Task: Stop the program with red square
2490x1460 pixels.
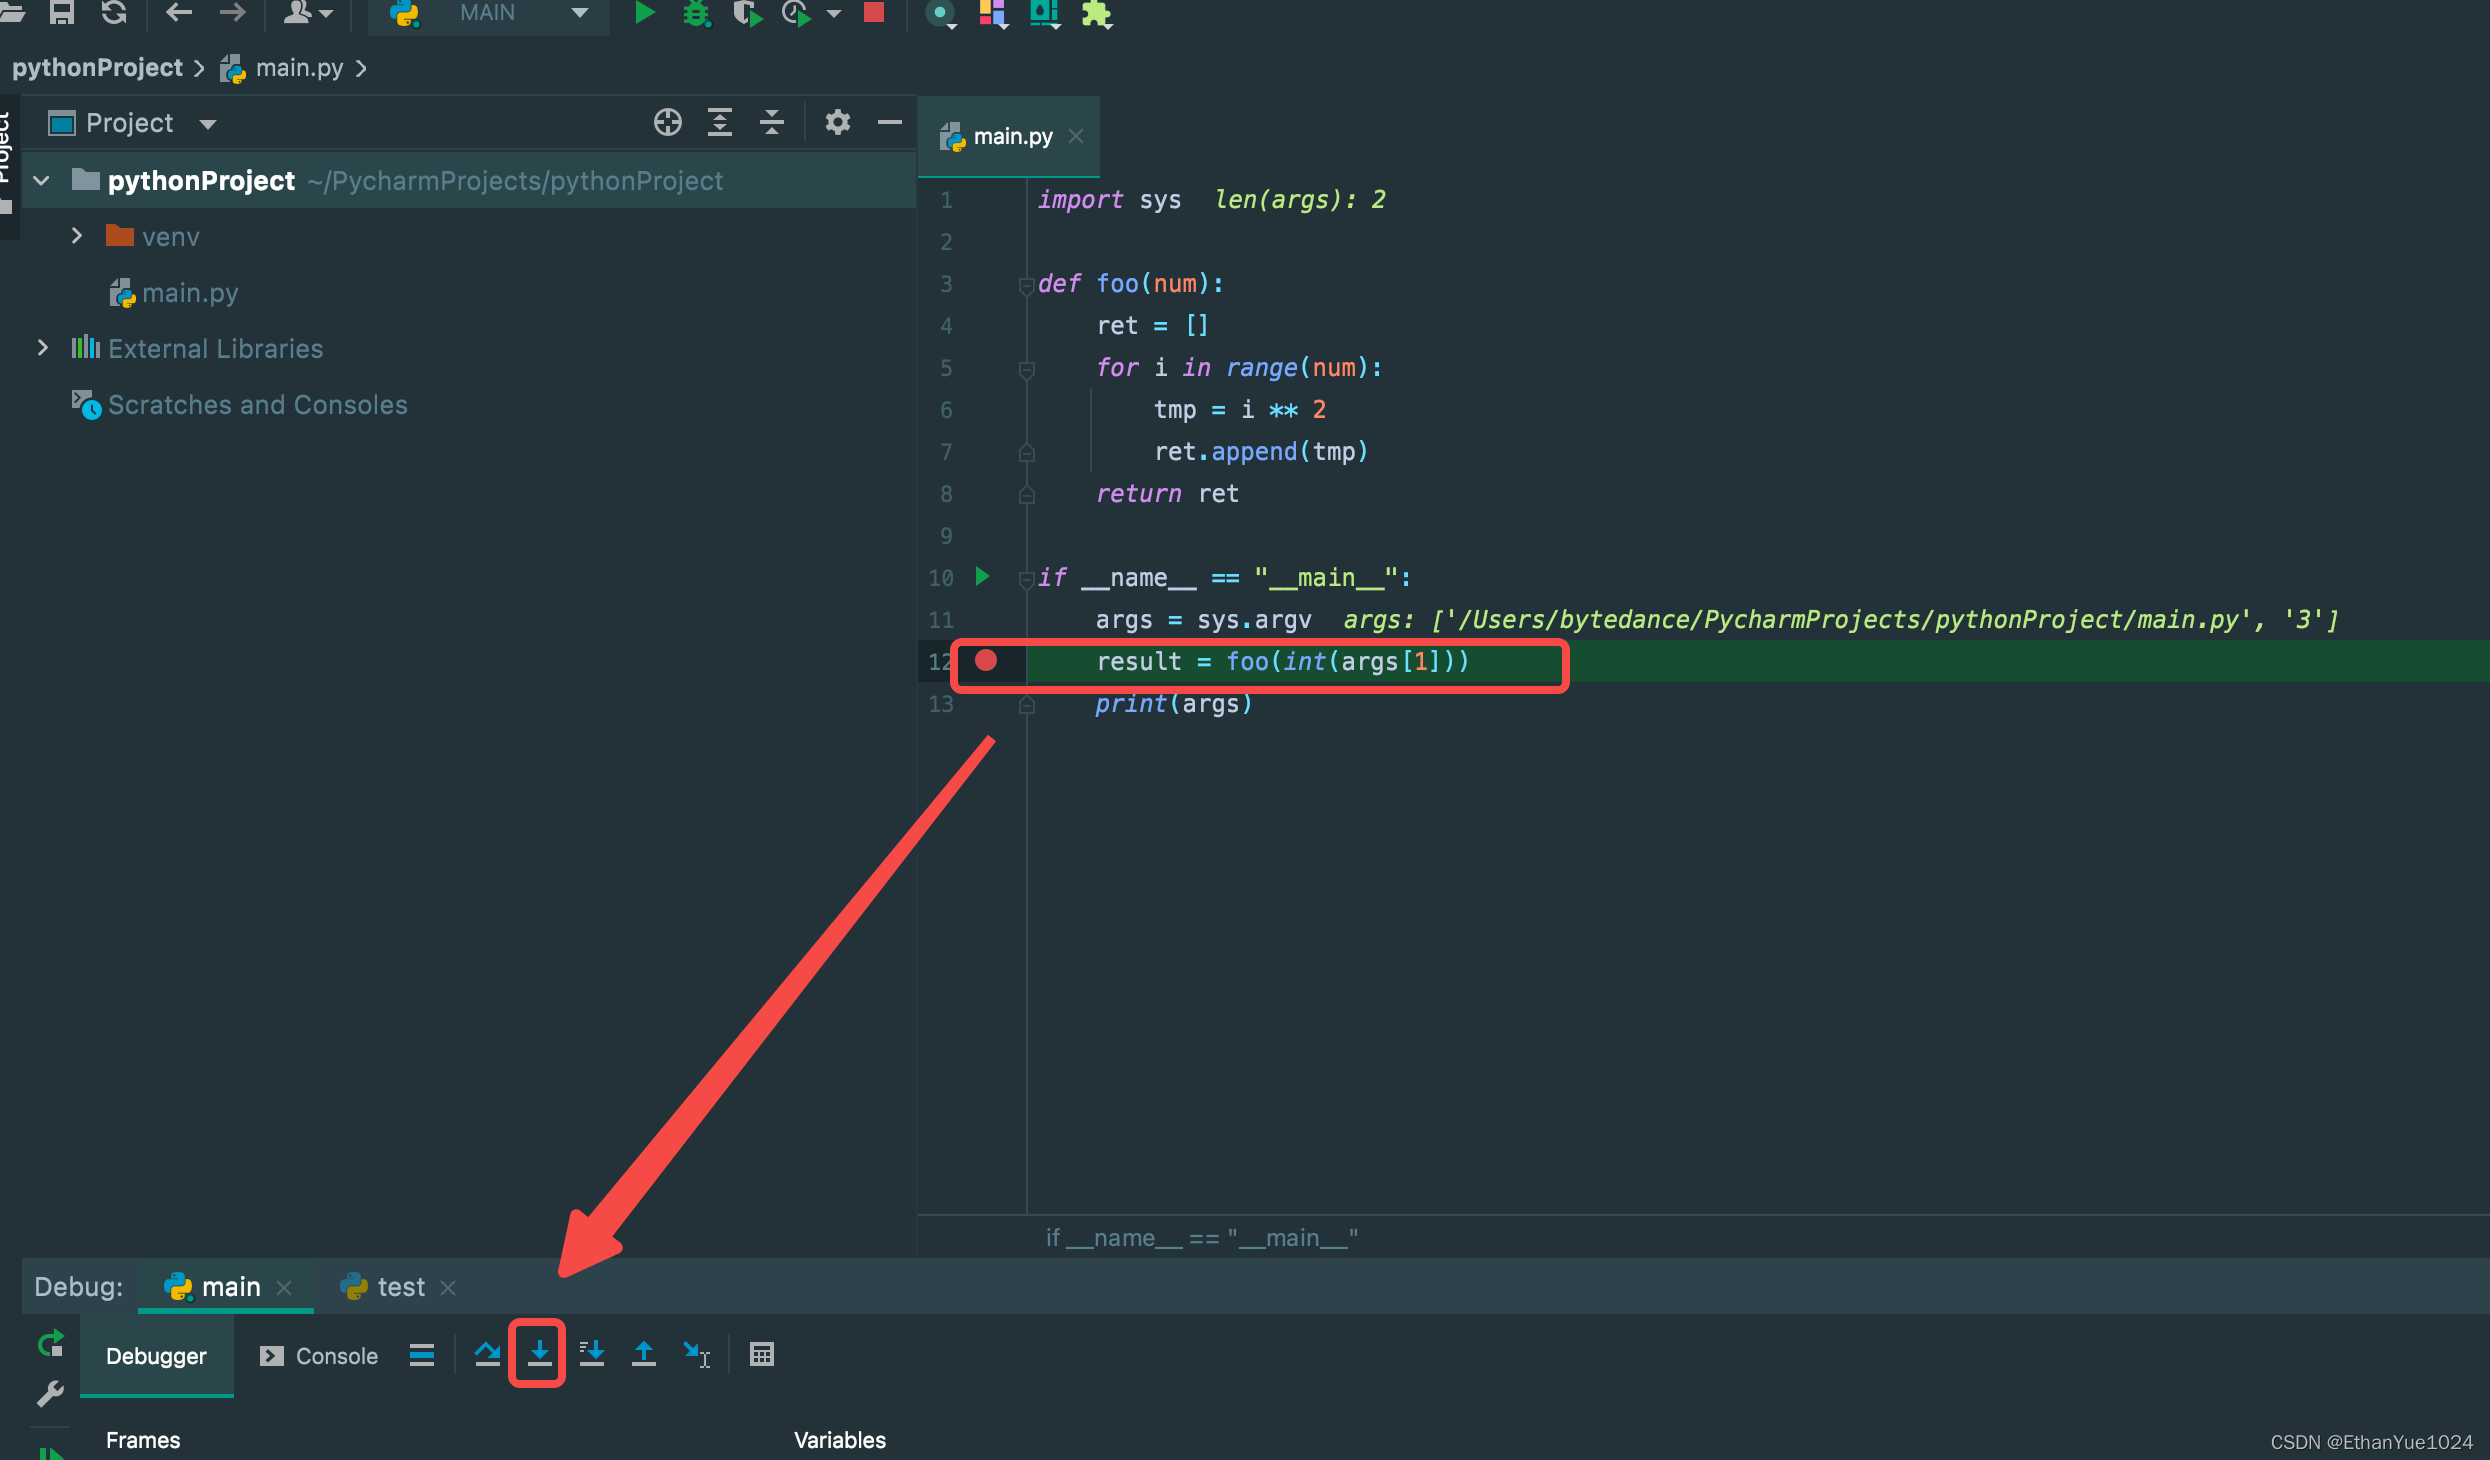Action: 874,12
